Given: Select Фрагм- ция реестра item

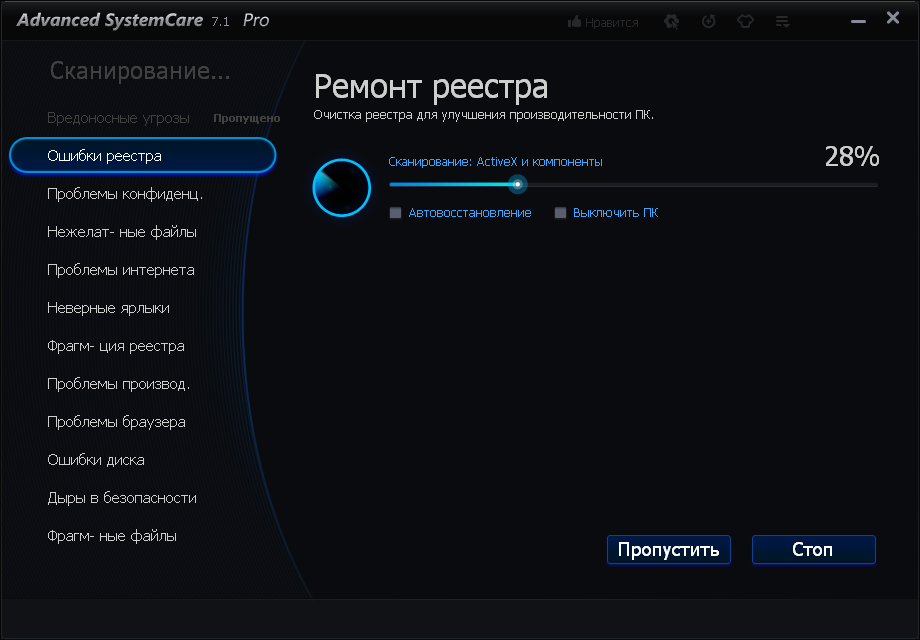Looking at the screenshot, I should [116, 346].
